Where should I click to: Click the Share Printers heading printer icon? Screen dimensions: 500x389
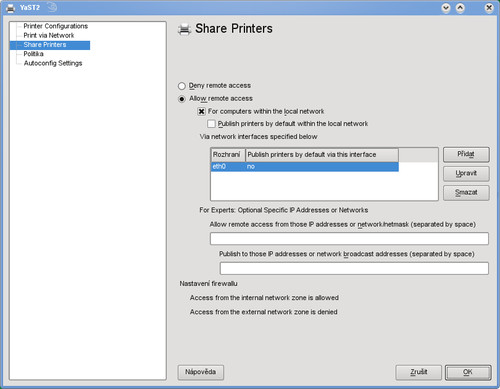[x=184, y=29]
